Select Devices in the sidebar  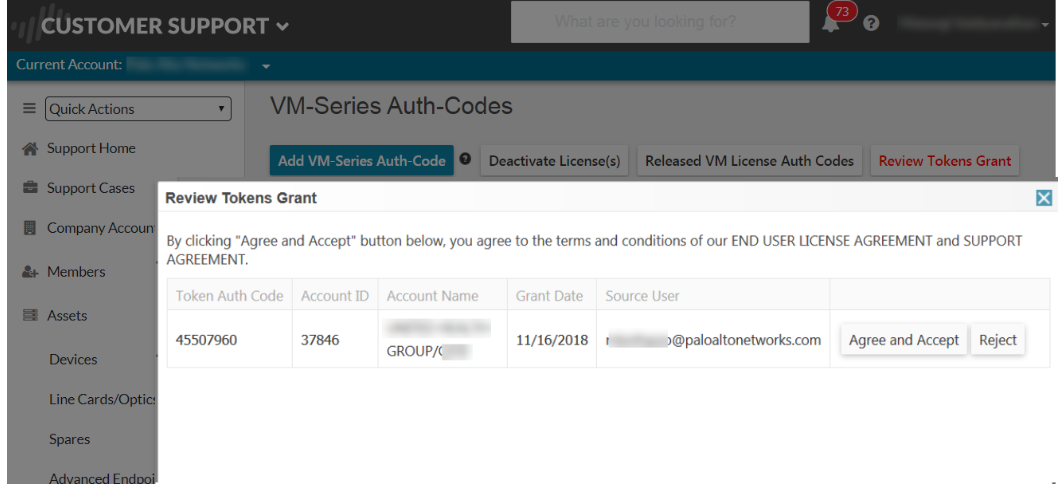[73, 359]
